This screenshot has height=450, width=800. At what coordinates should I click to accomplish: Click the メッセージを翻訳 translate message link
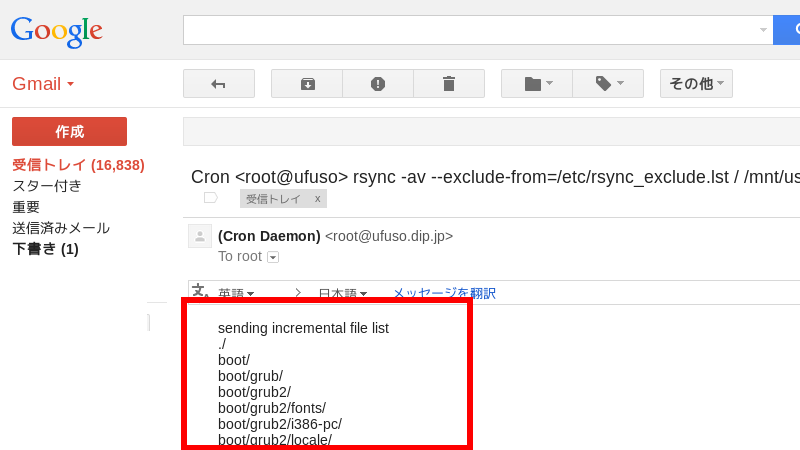[444, 294]
